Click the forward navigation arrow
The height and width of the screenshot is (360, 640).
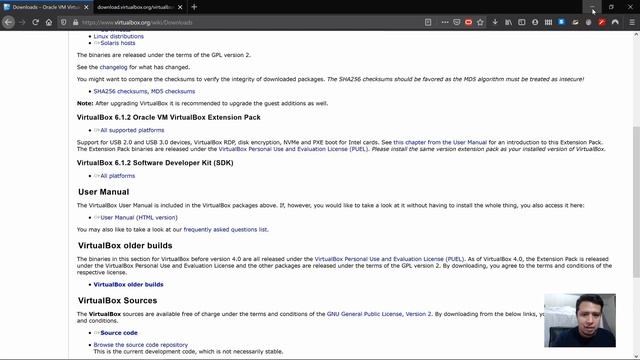22,22
